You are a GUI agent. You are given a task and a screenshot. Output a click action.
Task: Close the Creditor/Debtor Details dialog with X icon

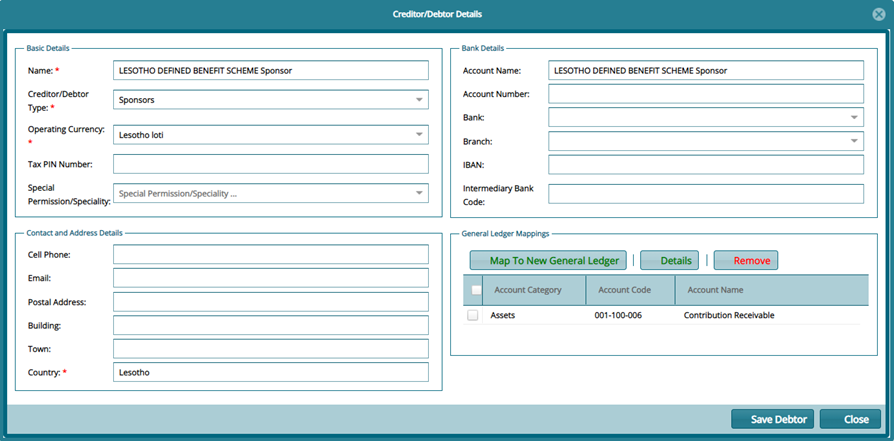879,14
